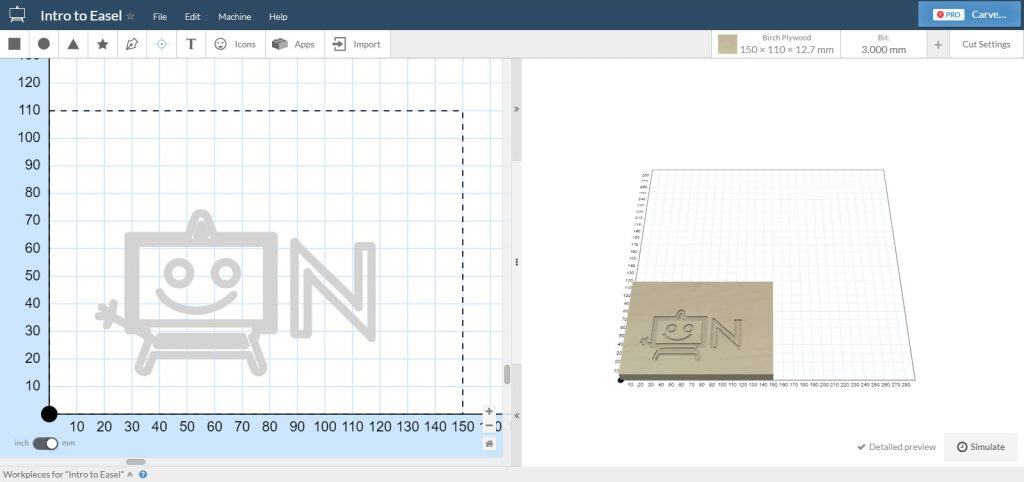The height and width of the screenshot is (482, 1024).
Task: Collapse design pane with top chevron
Action: 517,109
